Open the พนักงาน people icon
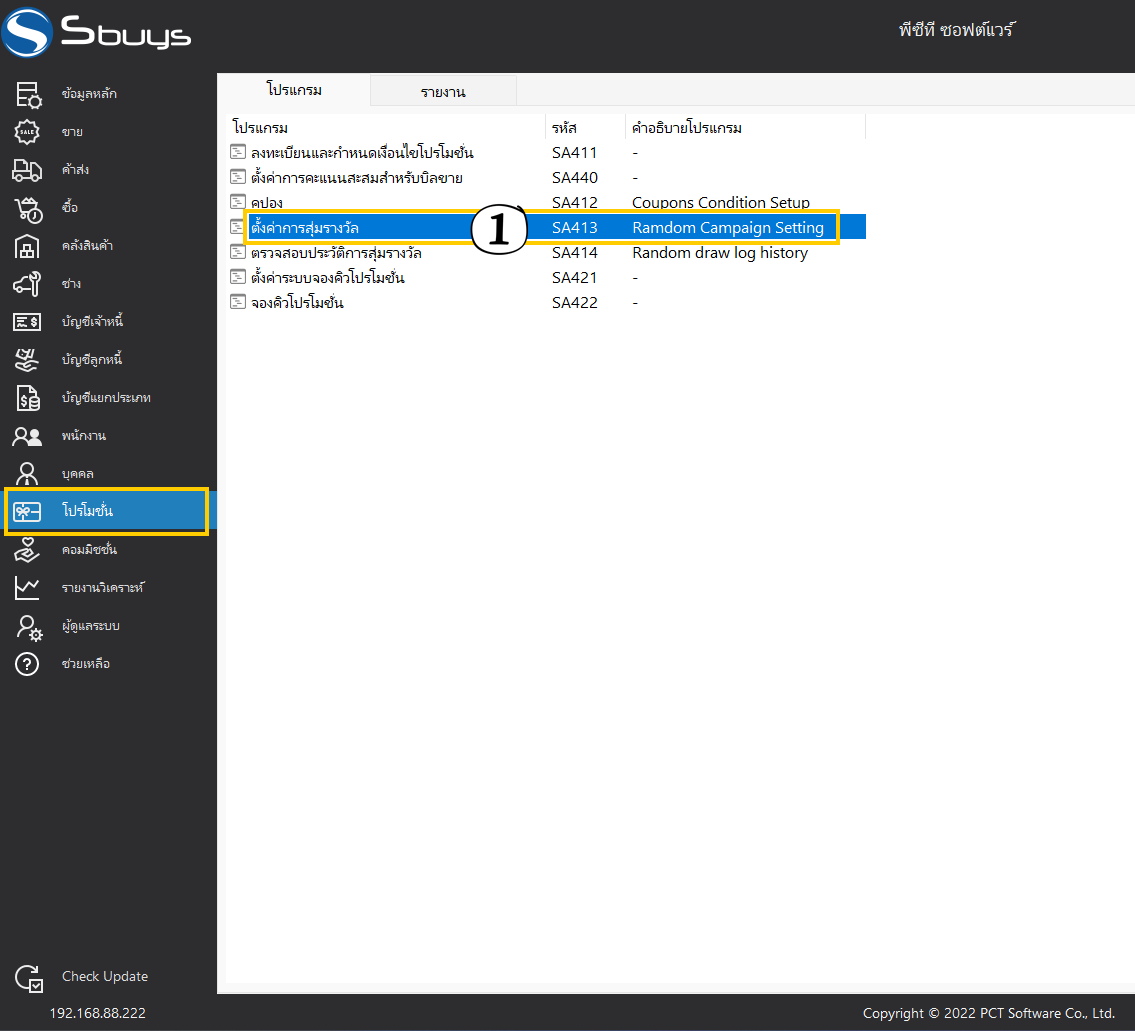This screenshot has height=1031, width=1135. tap(27, 436)
